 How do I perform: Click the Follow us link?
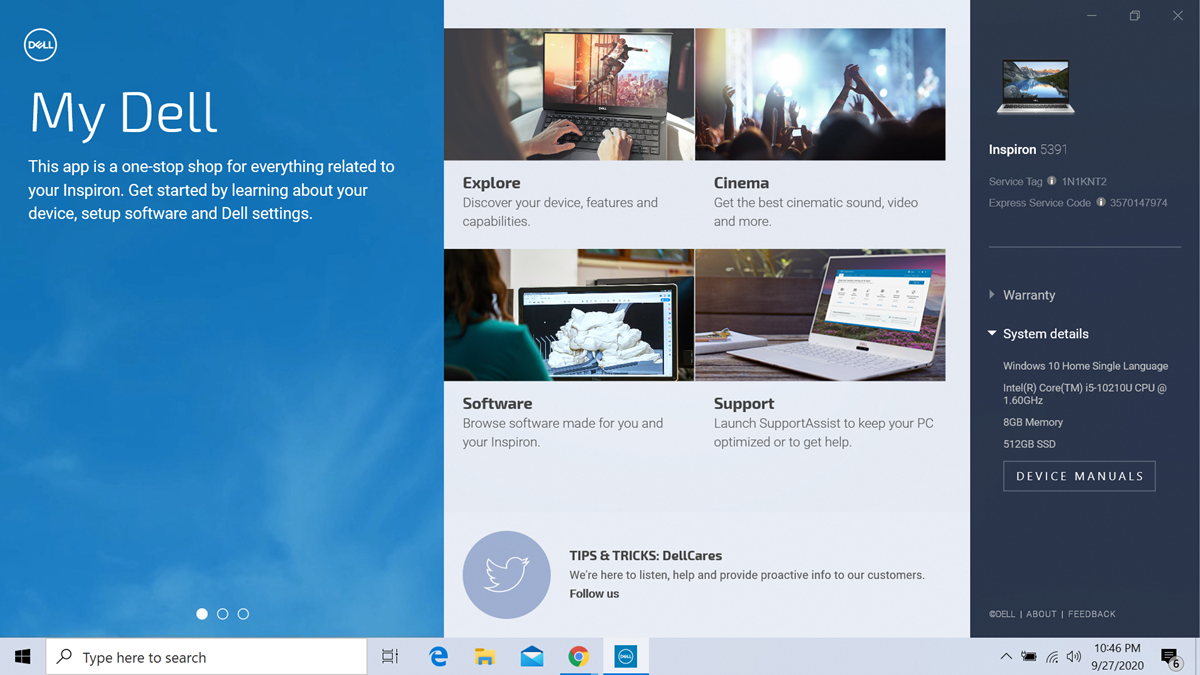pos(594,594)
